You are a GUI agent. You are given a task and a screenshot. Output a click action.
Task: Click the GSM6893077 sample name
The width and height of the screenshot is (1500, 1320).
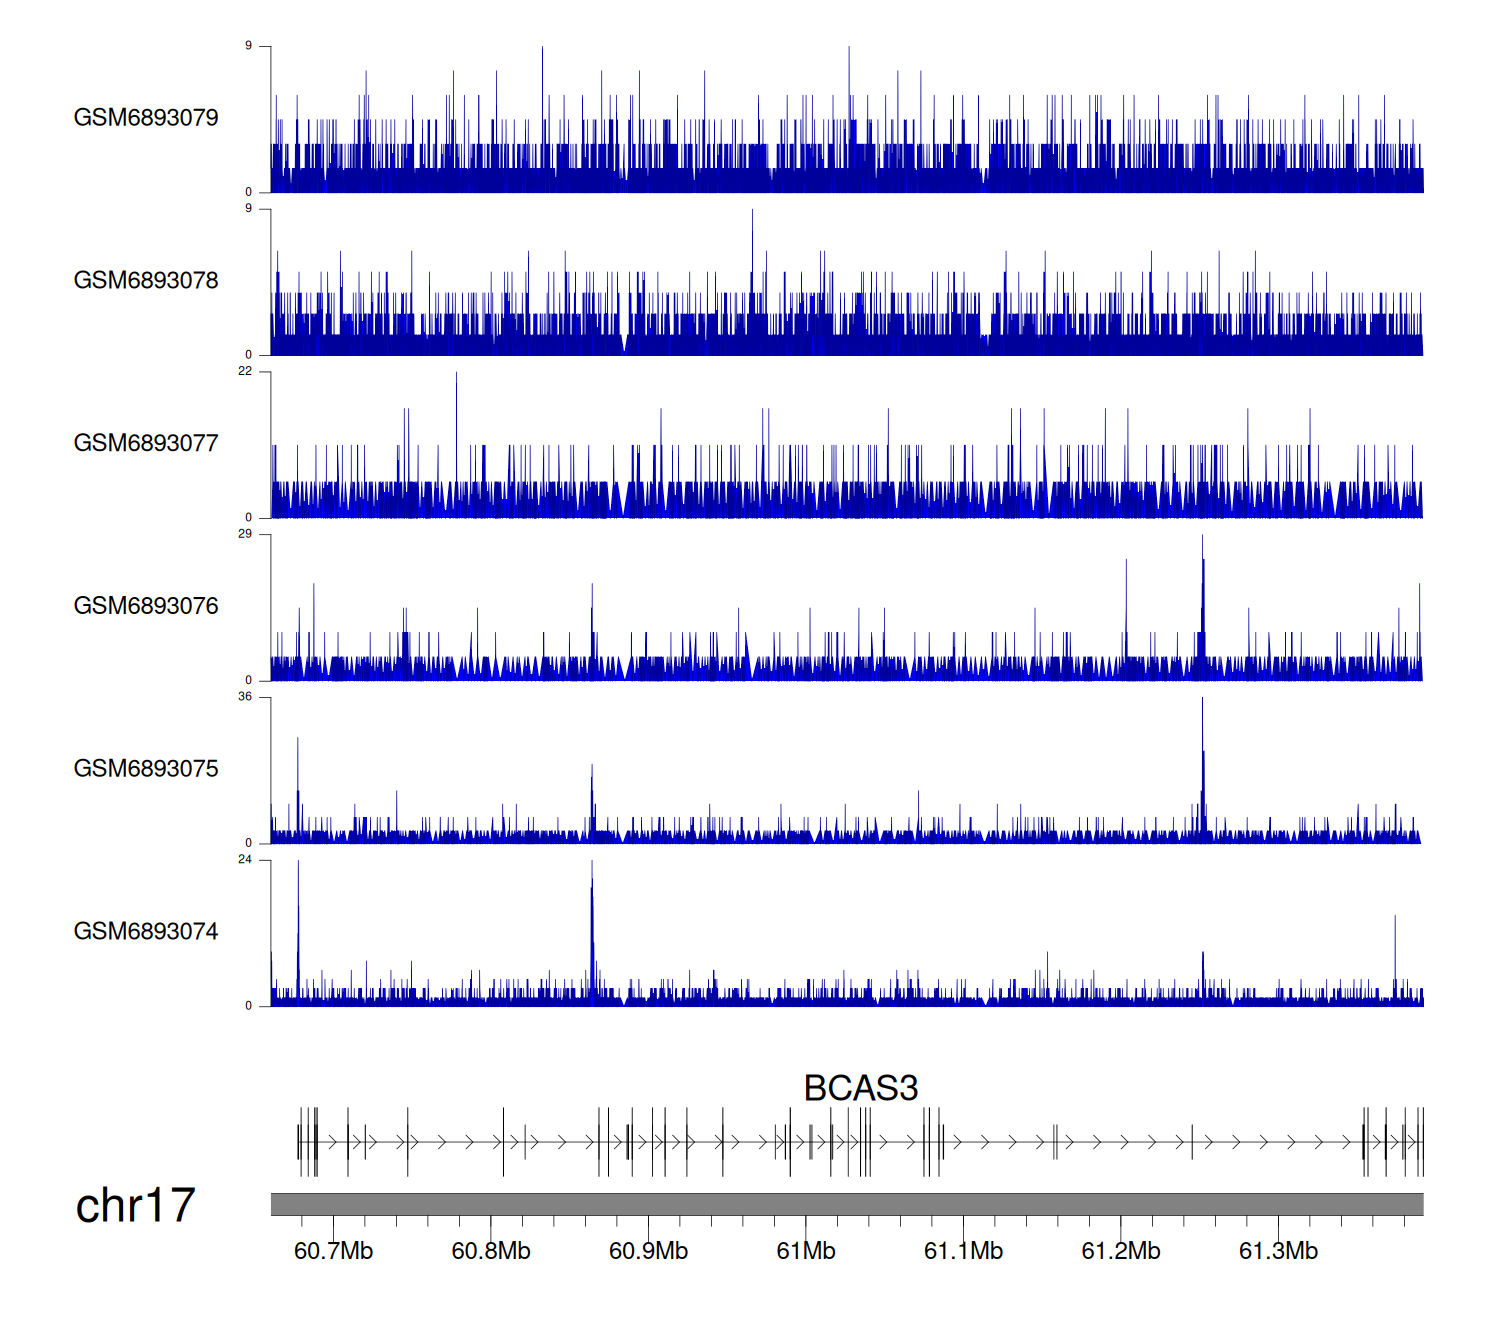(146, 444)
